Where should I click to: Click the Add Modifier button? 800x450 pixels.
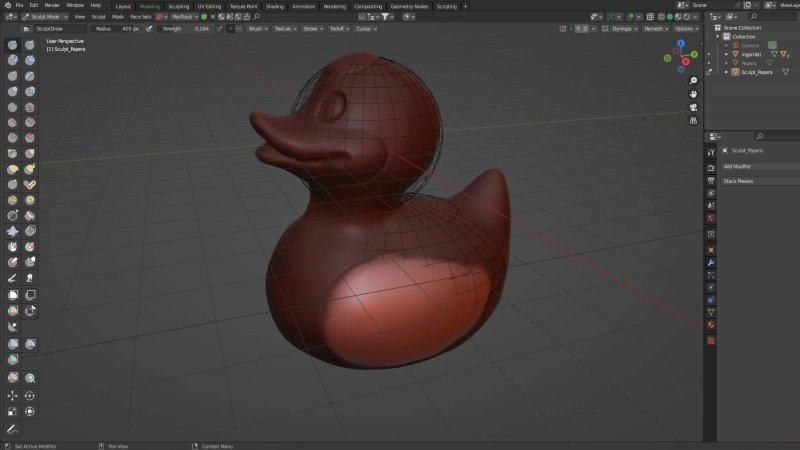click(x=760, y=166)
